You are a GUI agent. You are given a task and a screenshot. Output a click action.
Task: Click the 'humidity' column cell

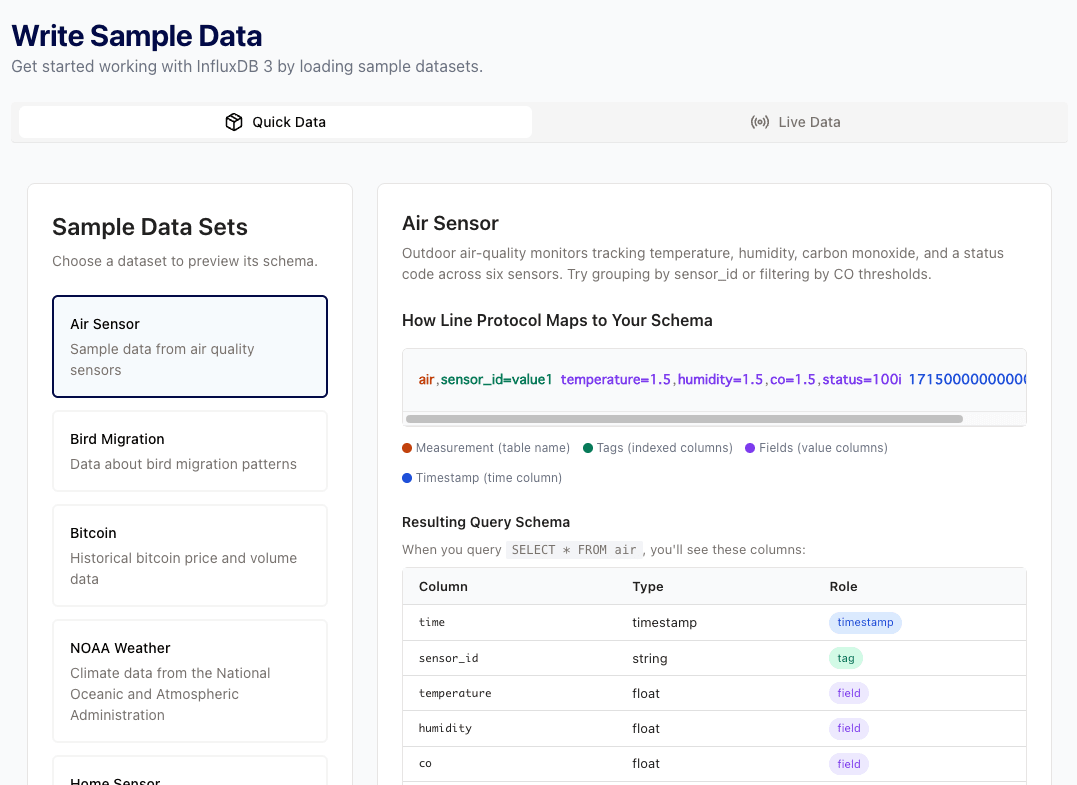445,728
